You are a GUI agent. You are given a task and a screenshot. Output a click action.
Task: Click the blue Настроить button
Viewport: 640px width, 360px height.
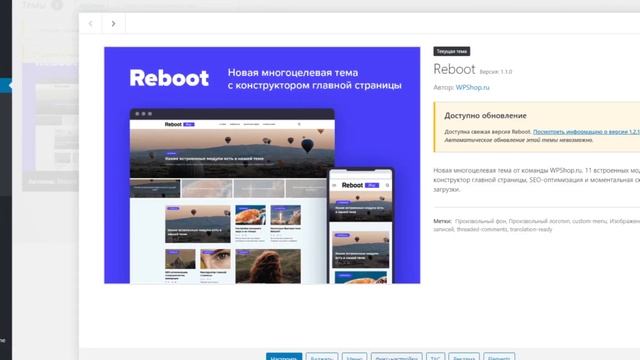pos(284,357)
